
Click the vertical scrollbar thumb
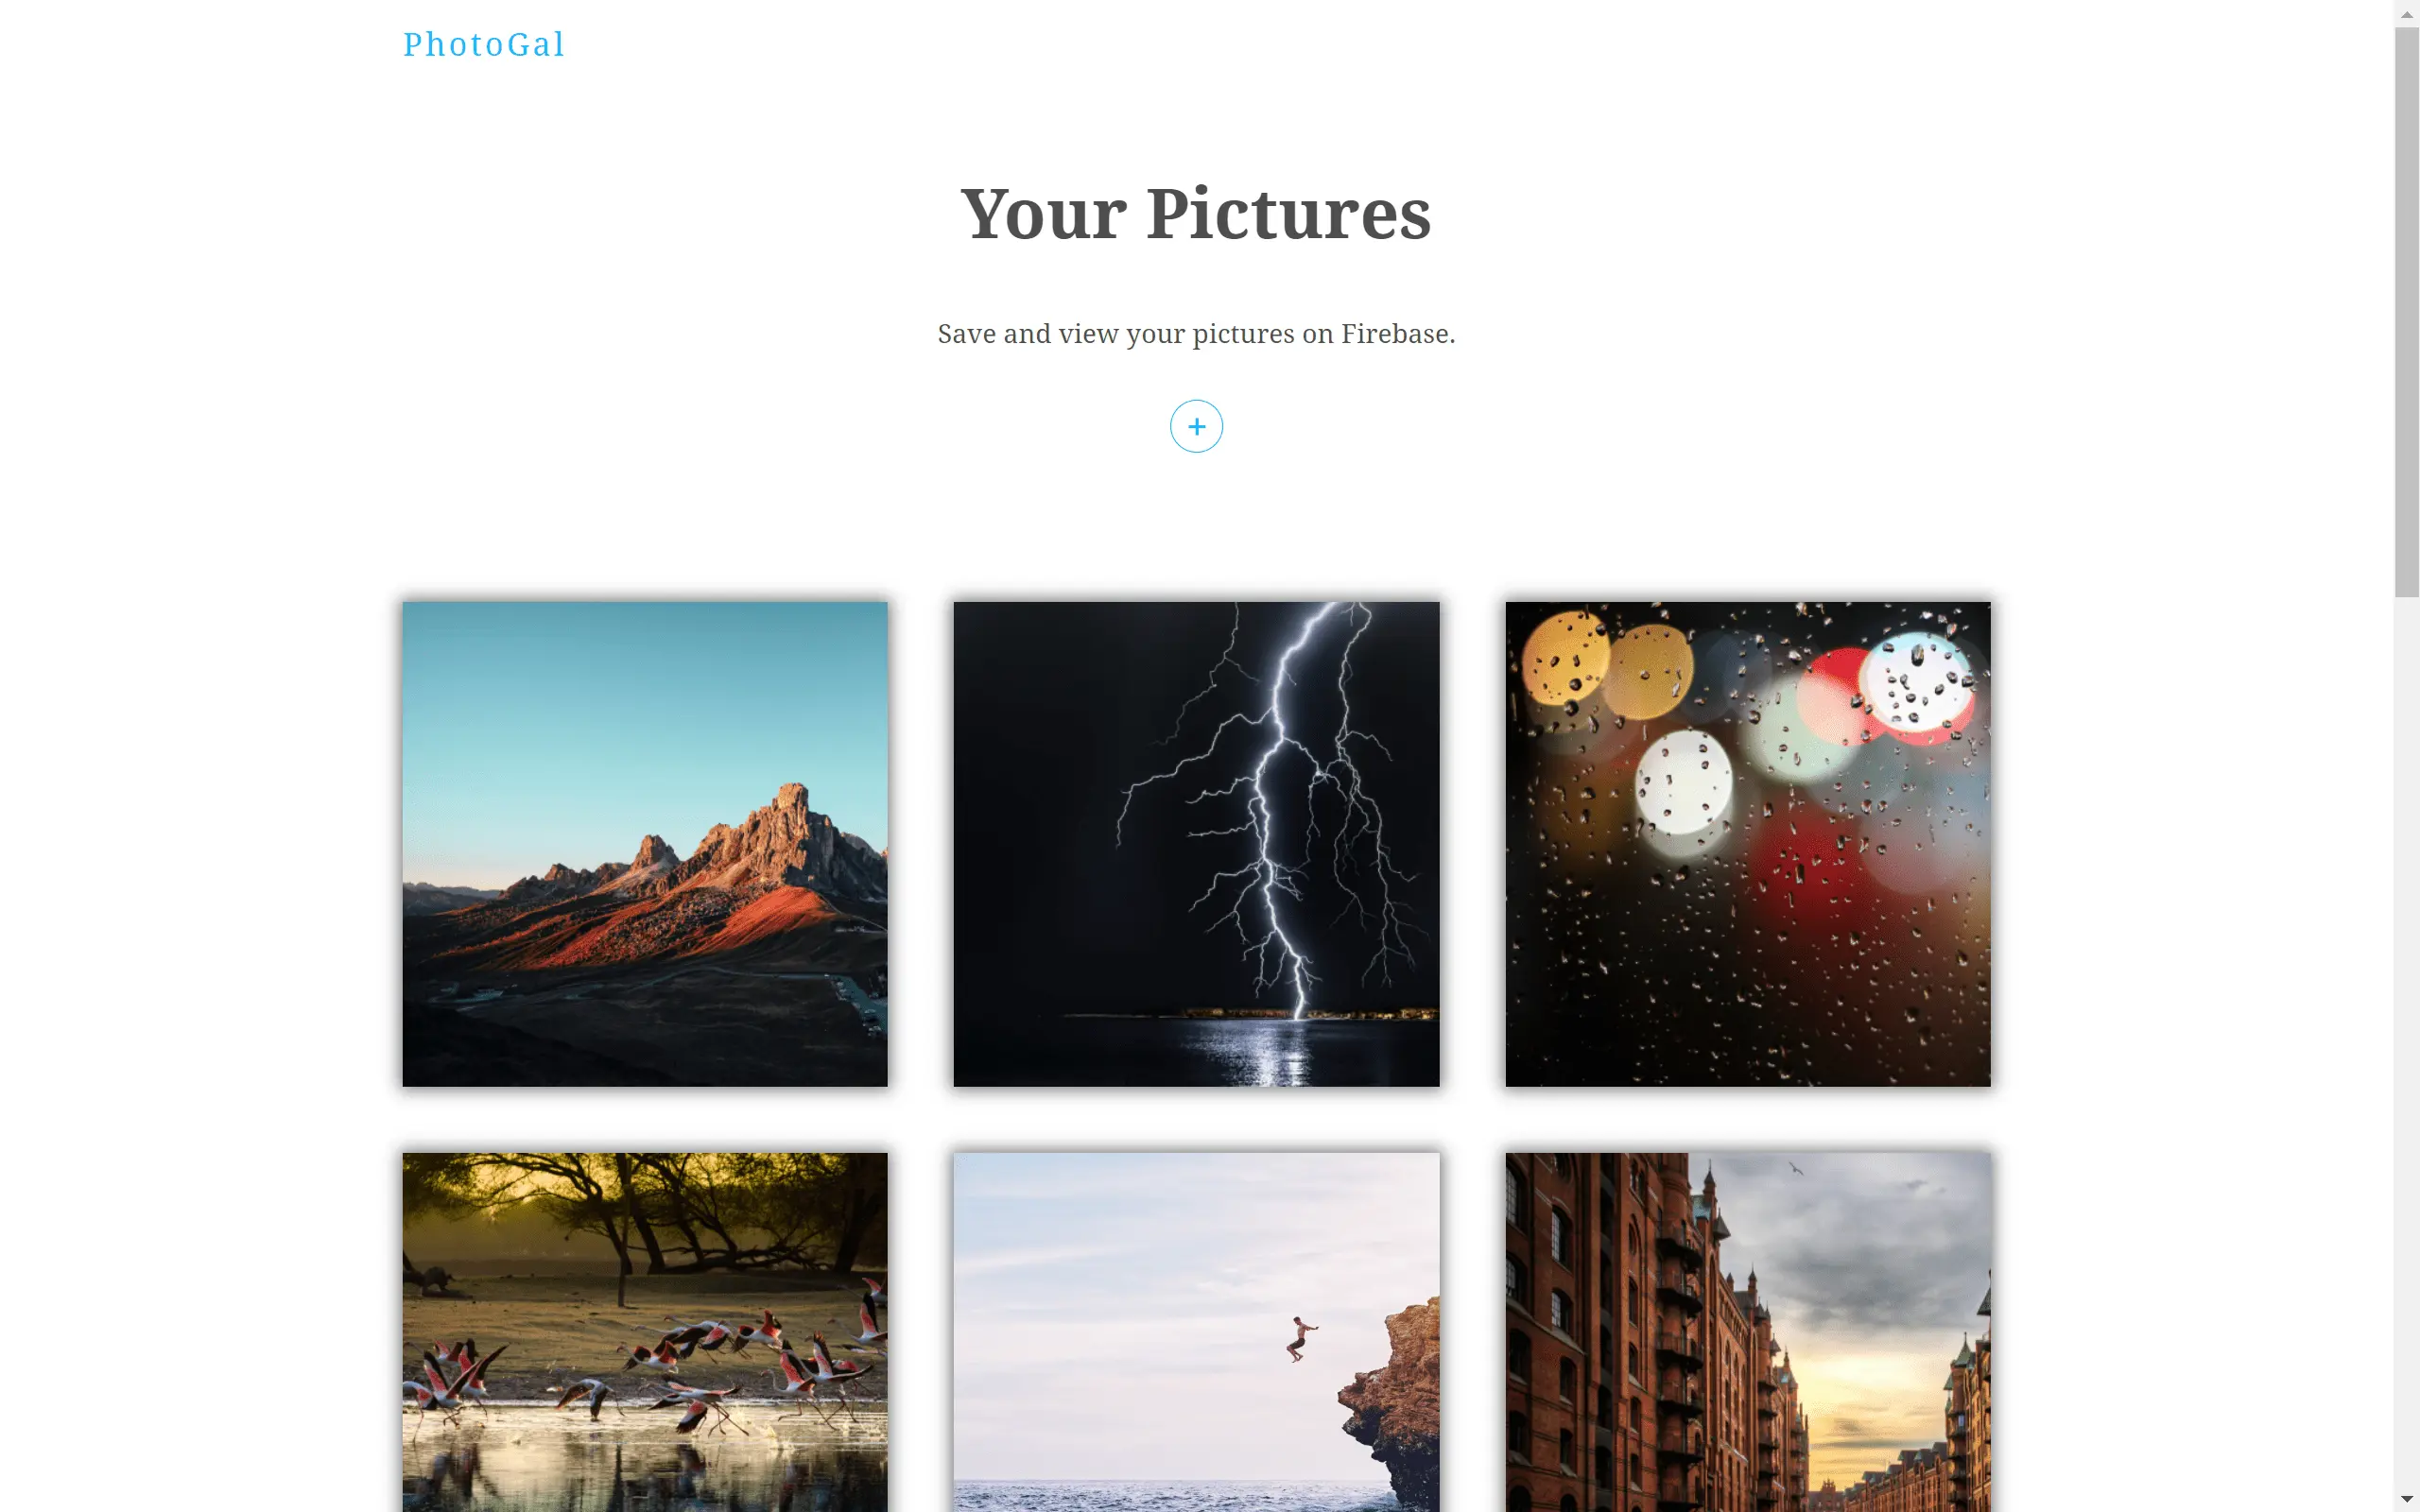[2407, 312]
